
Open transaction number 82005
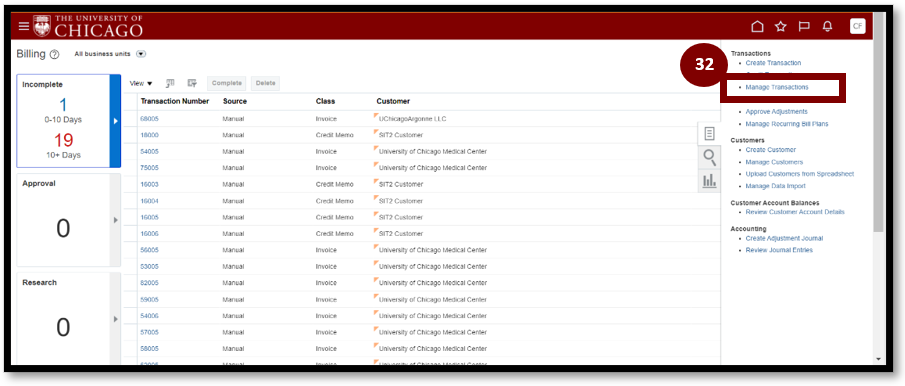click(x=149, y=283)
